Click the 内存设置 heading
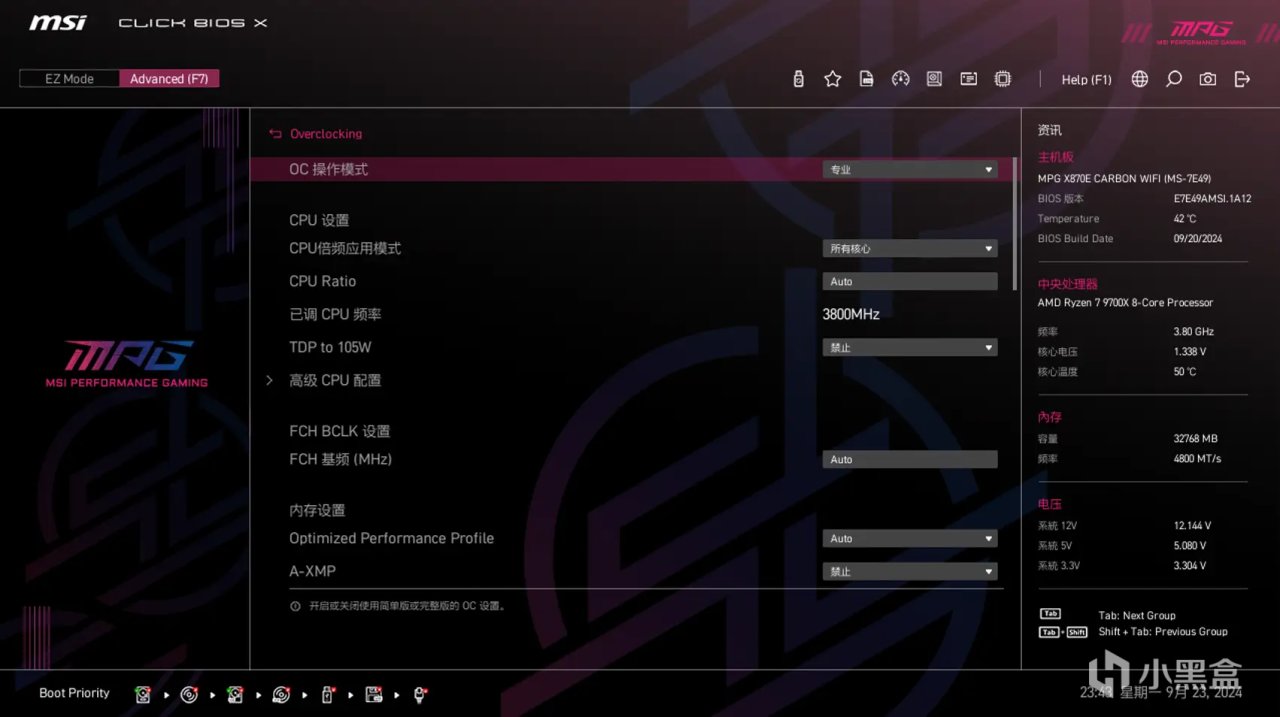Screen dimensions: 1280x717 [317, 510]
